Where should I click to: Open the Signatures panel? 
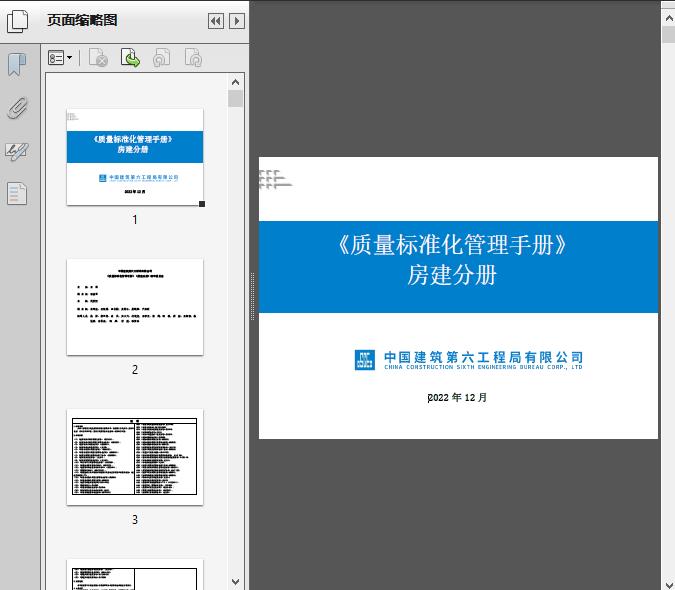[17, 151]
